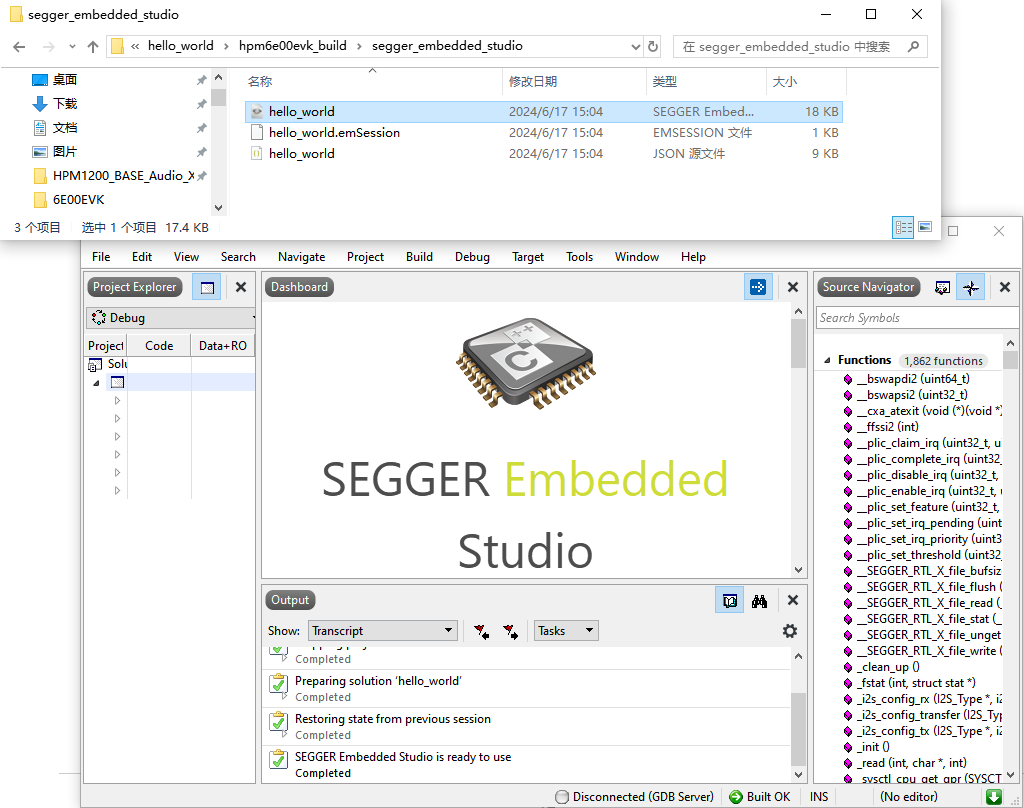Close the Source Navigator panel
The width and height of the screenshot is (1024, 808).
[x=1004, y=287]
